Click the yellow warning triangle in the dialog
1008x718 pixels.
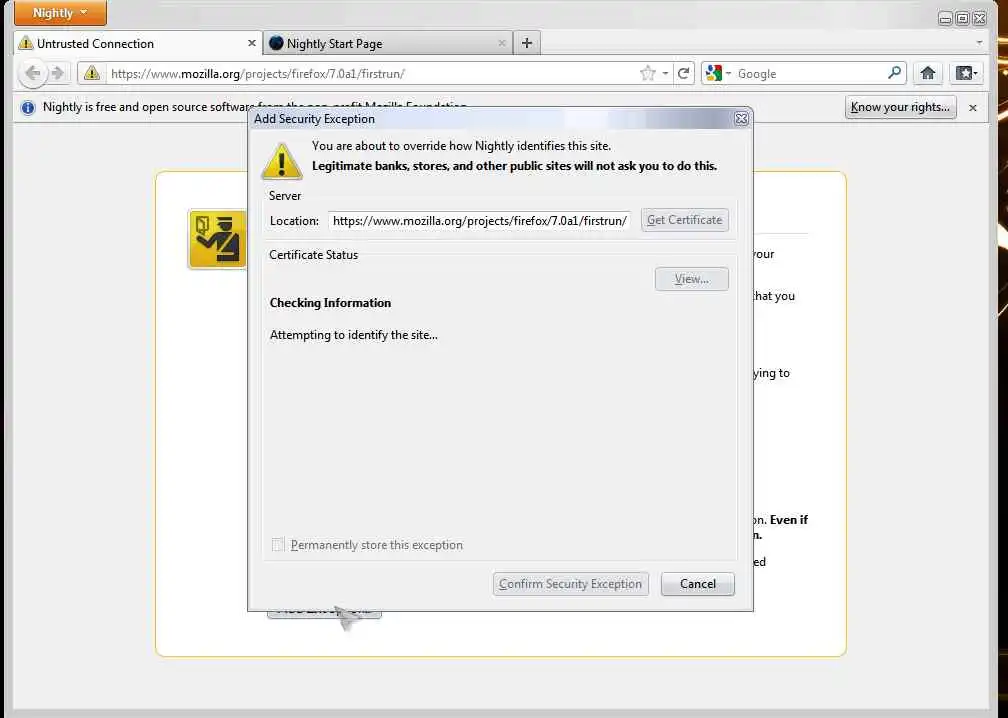click(282, 161)
